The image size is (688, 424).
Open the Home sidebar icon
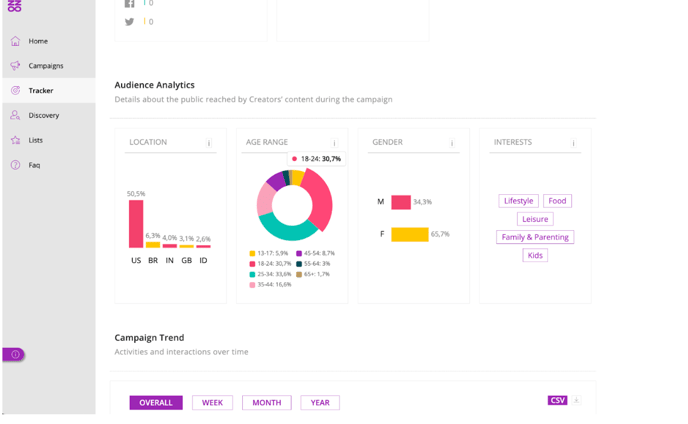(15, 41)
